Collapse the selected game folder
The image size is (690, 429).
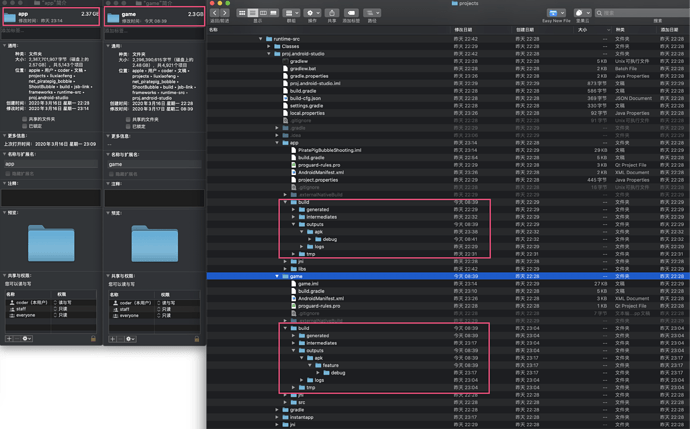(x=277, y=276)
